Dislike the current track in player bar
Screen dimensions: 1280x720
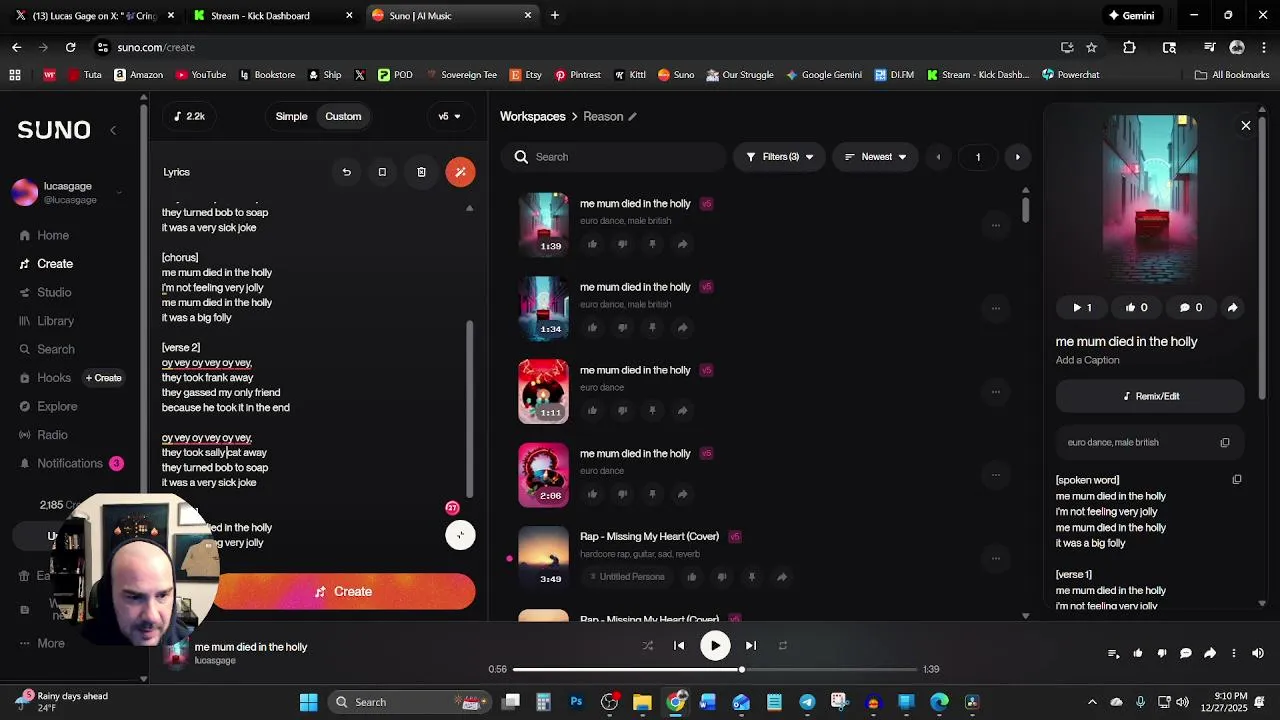pos(1161,654)
